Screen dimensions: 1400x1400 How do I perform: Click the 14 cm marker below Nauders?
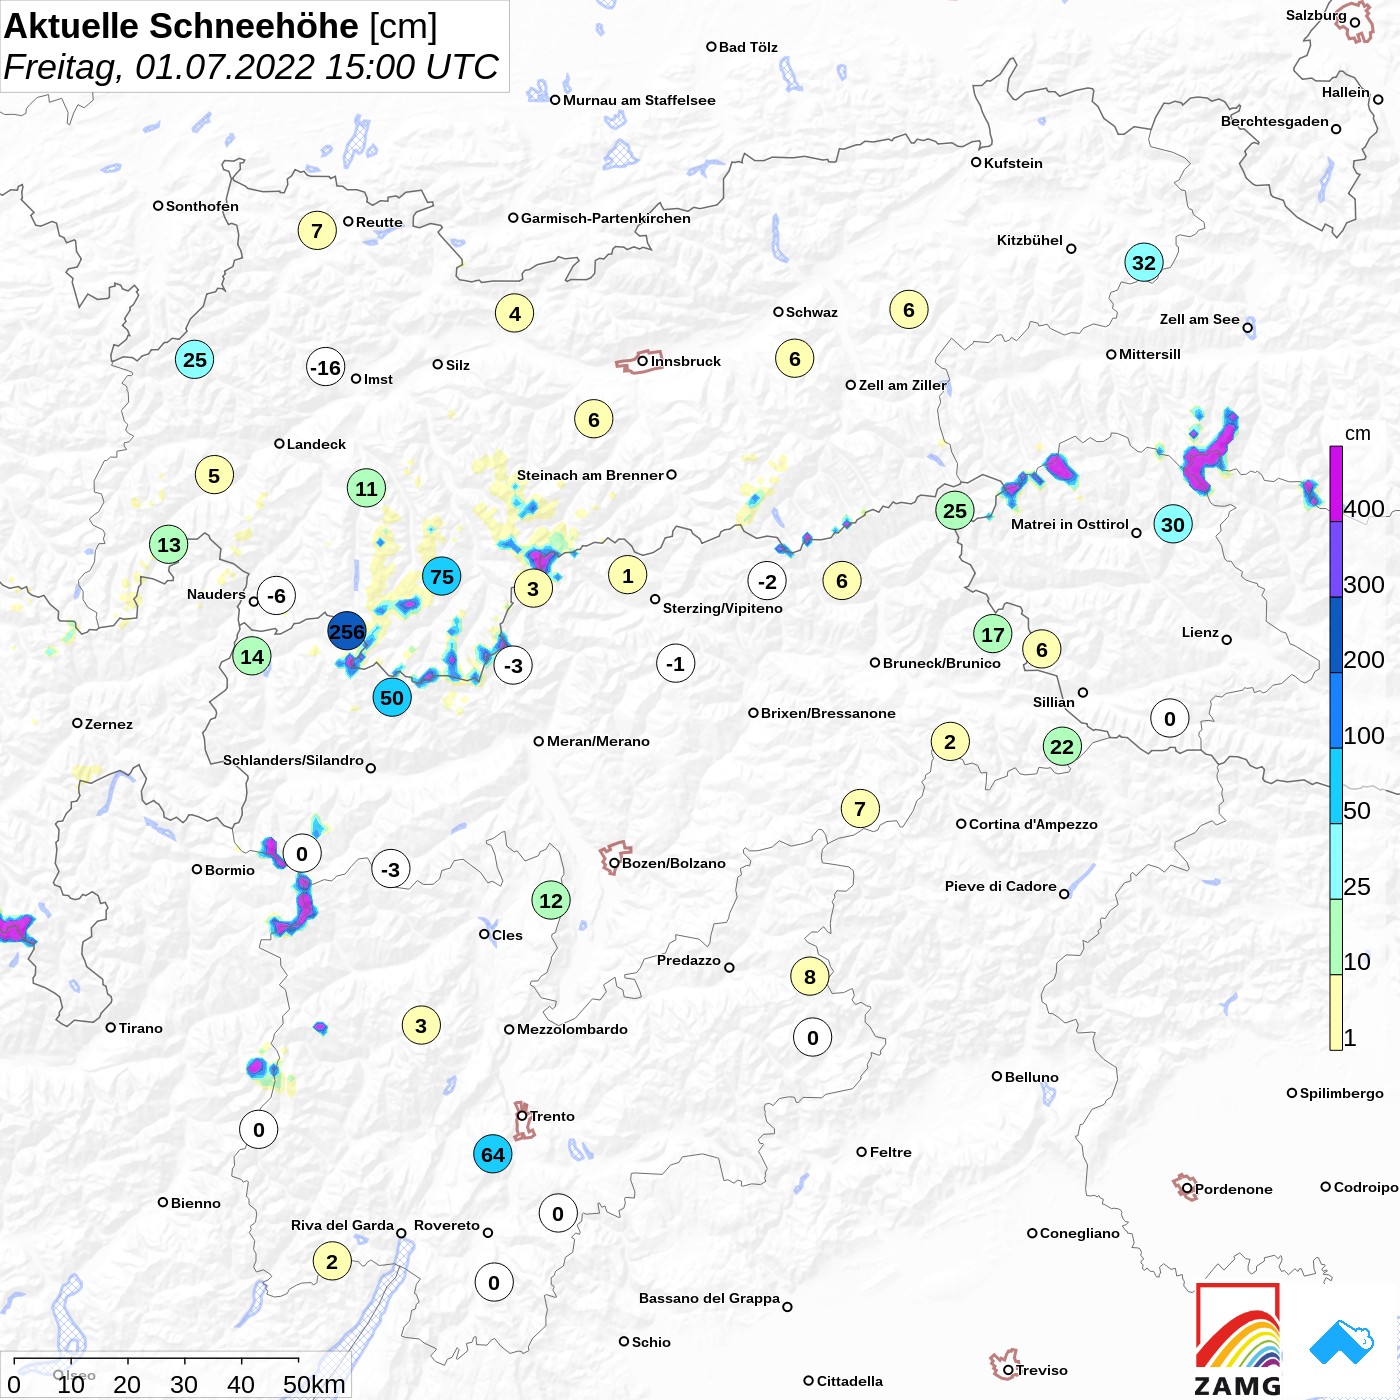pos(252,657)
